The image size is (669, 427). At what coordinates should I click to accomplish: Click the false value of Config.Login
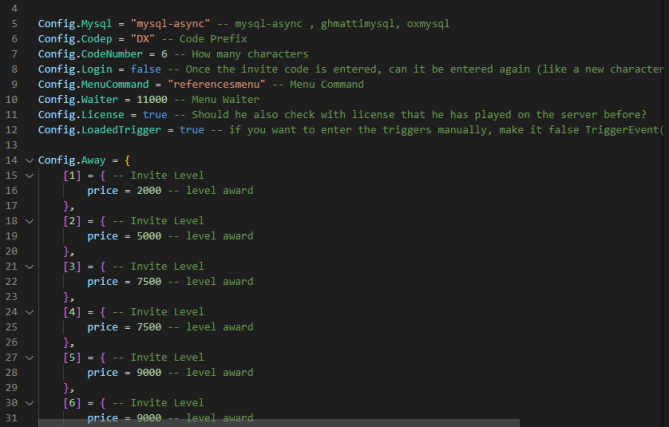146,69
